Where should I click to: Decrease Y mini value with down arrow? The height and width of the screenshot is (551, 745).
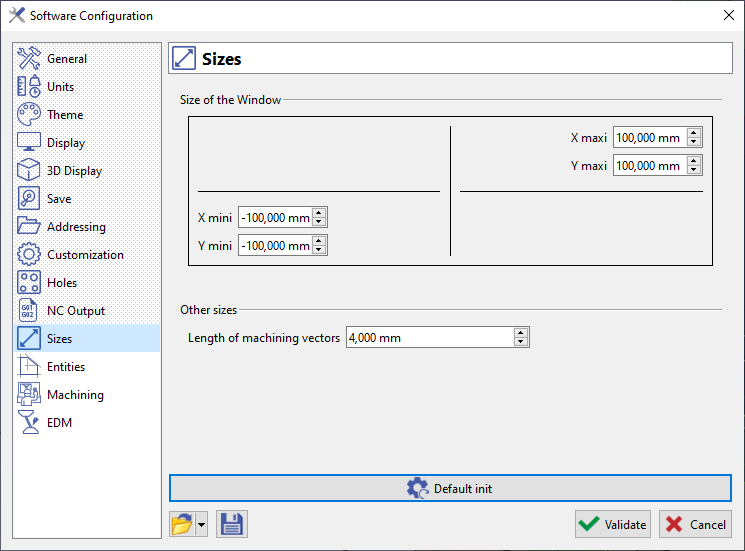pos(319,250)
